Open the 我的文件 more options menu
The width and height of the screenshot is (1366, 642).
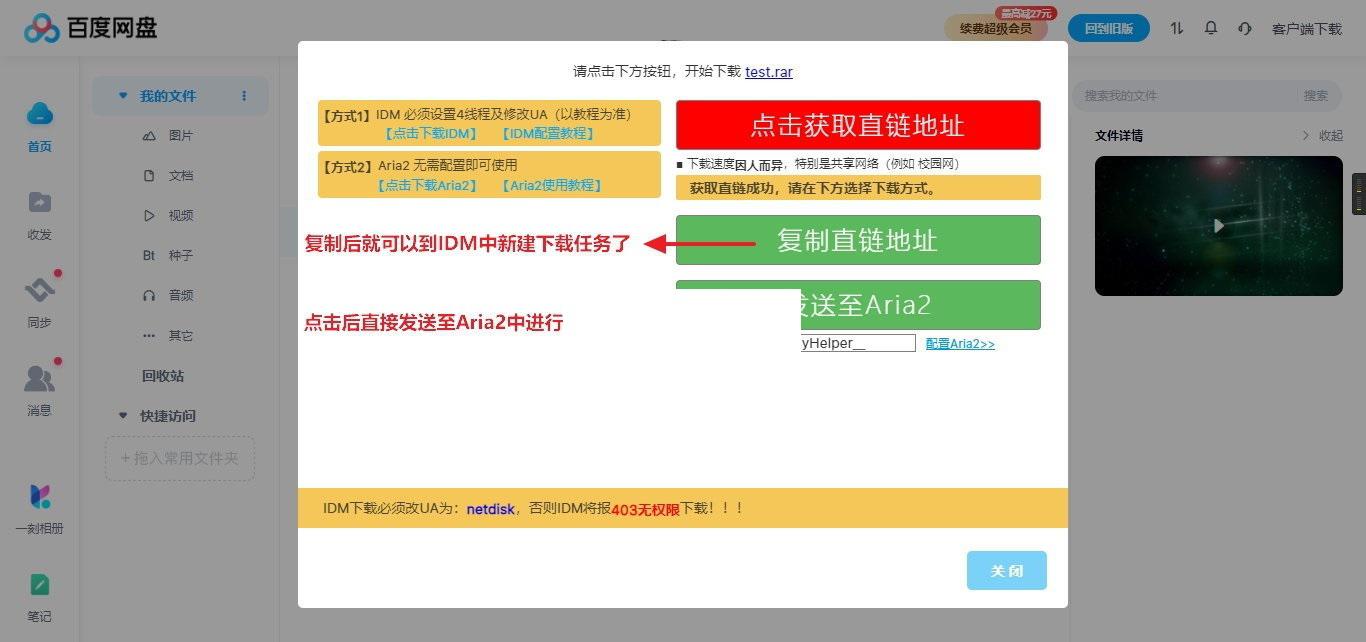tap(244, 96)
